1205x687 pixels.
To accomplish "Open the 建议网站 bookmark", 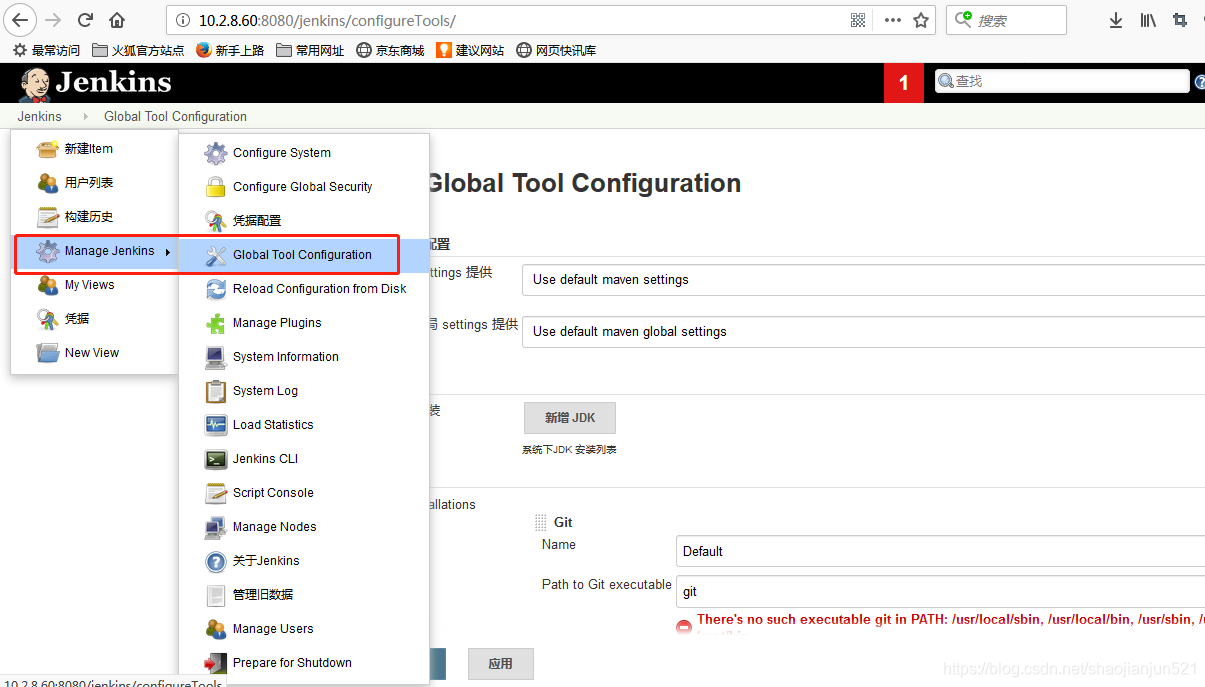I will [470, 50].
